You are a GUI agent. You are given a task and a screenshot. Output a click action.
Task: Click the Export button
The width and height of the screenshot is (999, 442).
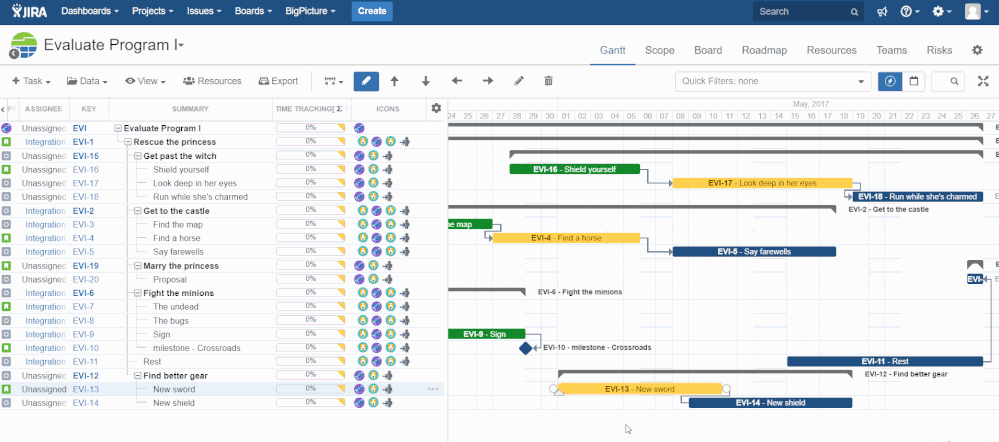(x=278, y=81)
